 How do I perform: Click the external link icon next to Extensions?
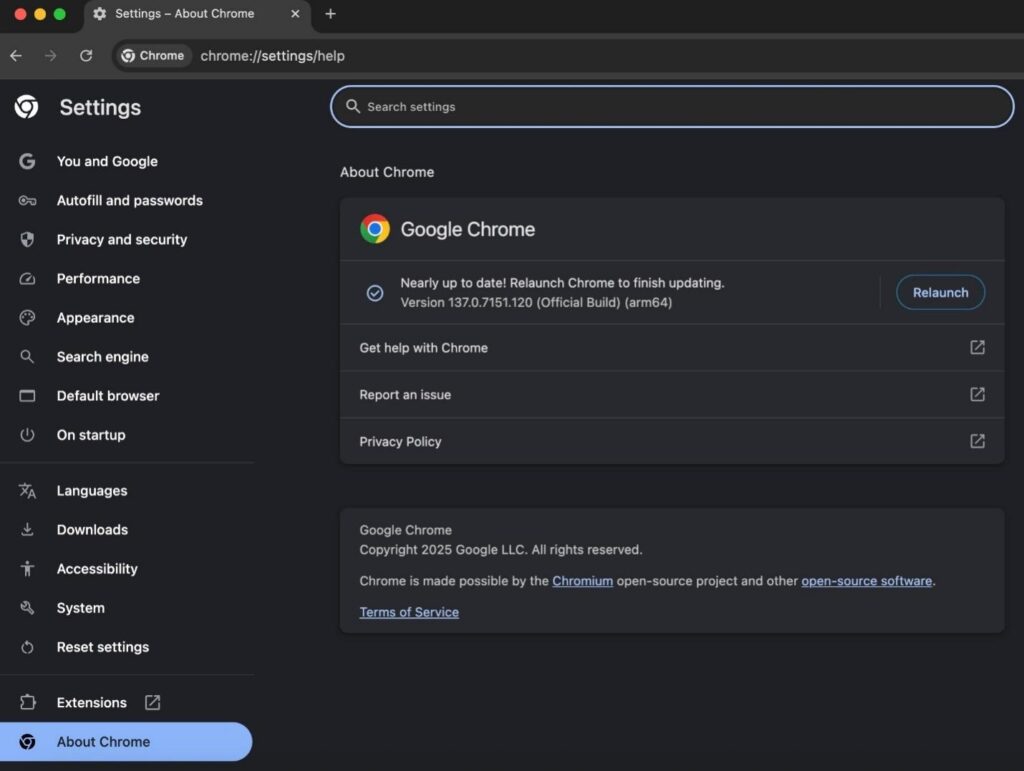coord(152,702)
